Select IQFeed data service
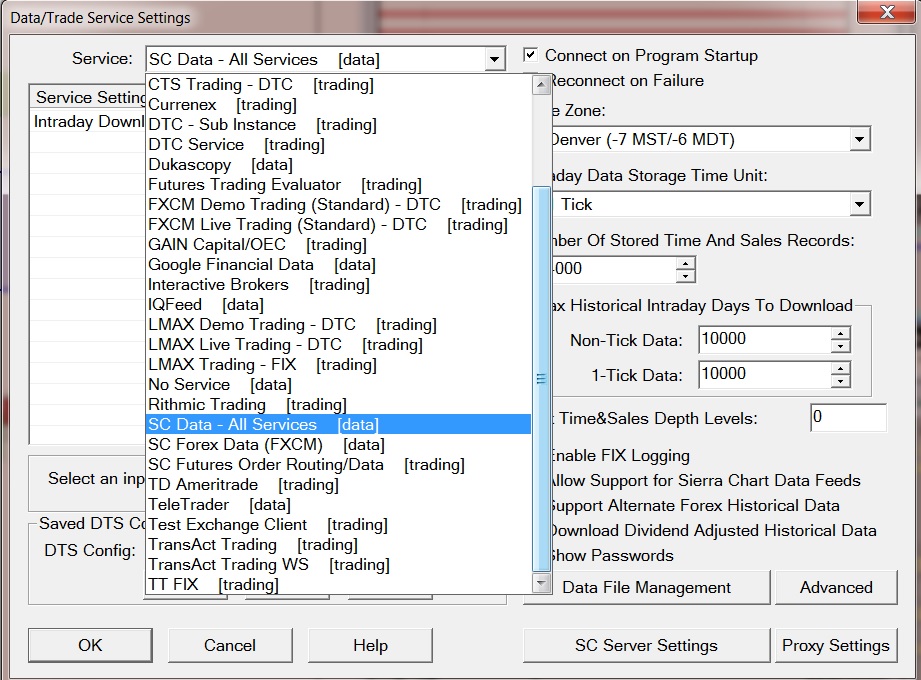Image resolution: width=921 pixels, height=680 pixels. pos(338,304)
